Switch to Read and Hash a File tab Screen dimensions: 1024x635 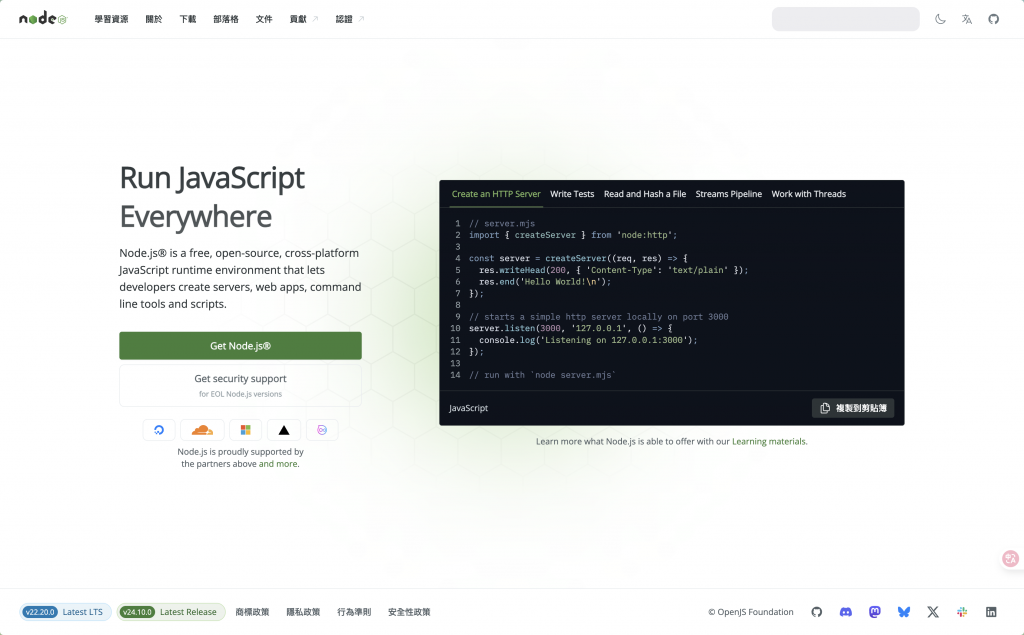[x=645, y=194]
